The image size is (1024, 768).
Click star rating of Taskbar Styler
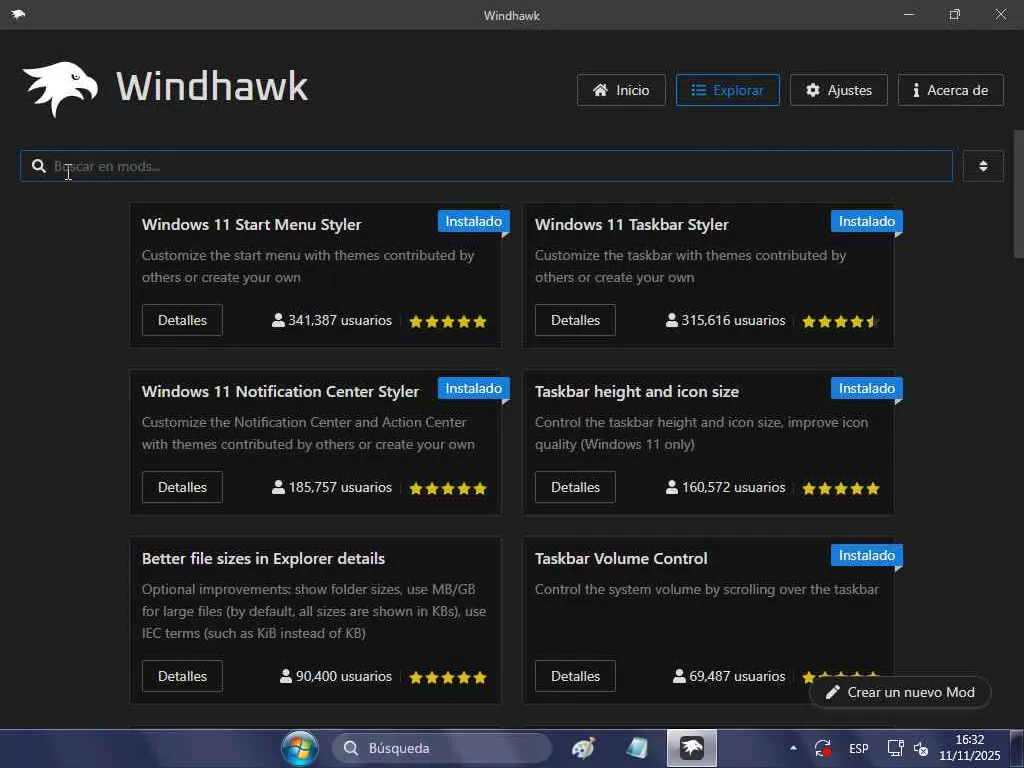click(840, 321)
